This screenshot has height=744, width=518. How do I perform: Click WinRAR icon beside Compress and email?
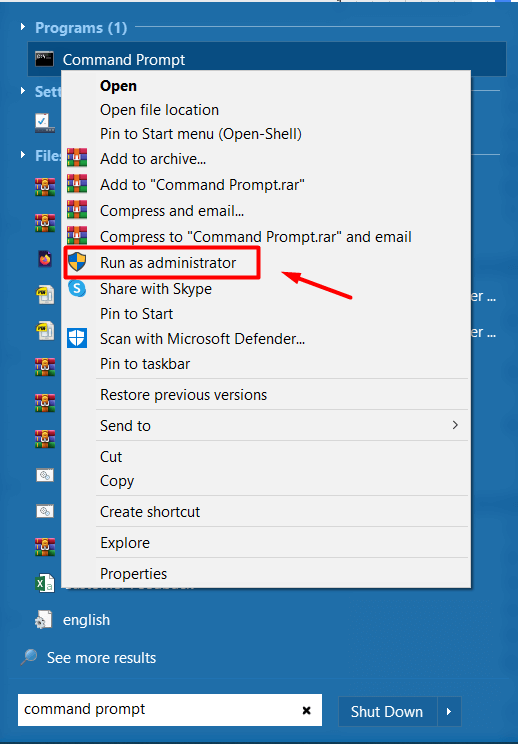point(77,210)
